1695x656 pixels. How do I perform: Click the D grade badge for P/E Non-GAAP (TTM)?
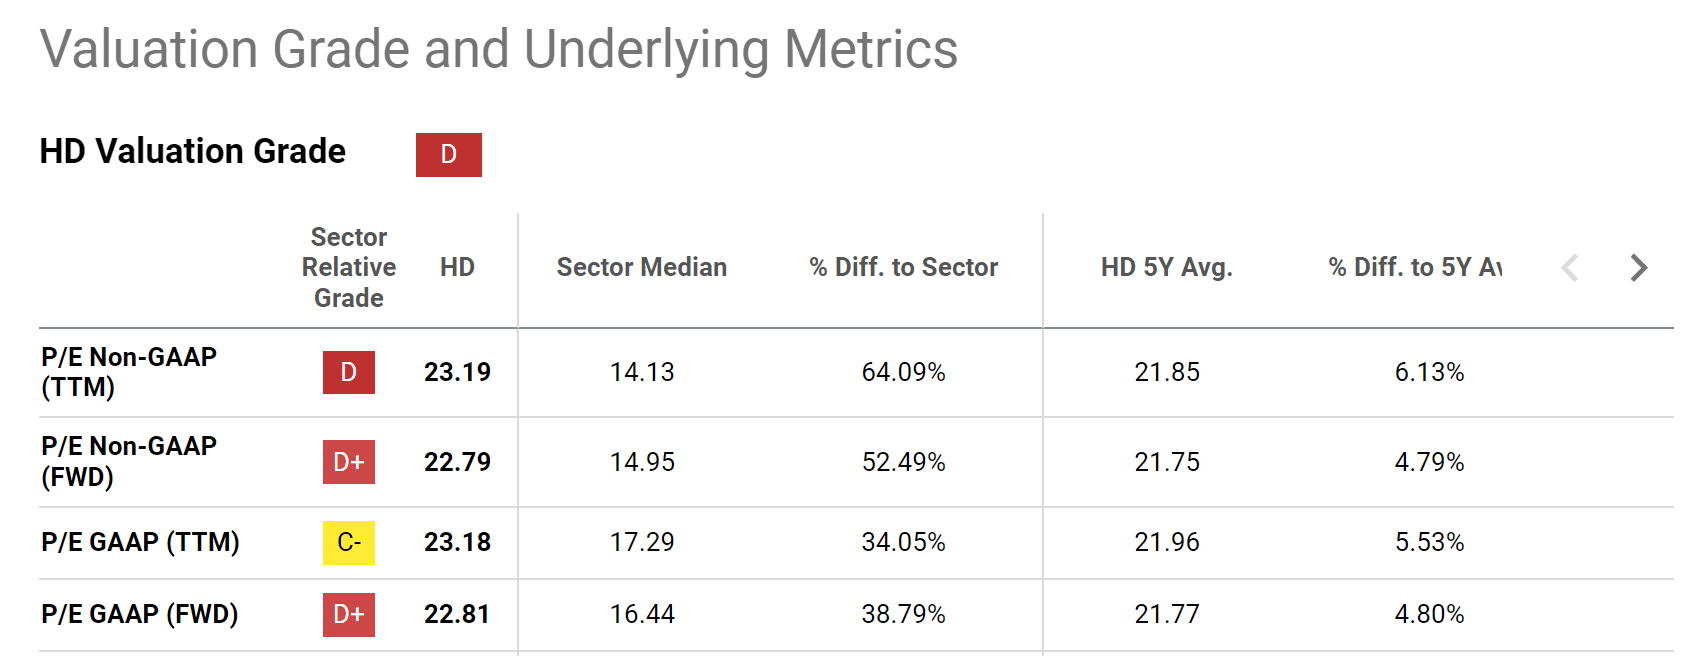point(348,372)
